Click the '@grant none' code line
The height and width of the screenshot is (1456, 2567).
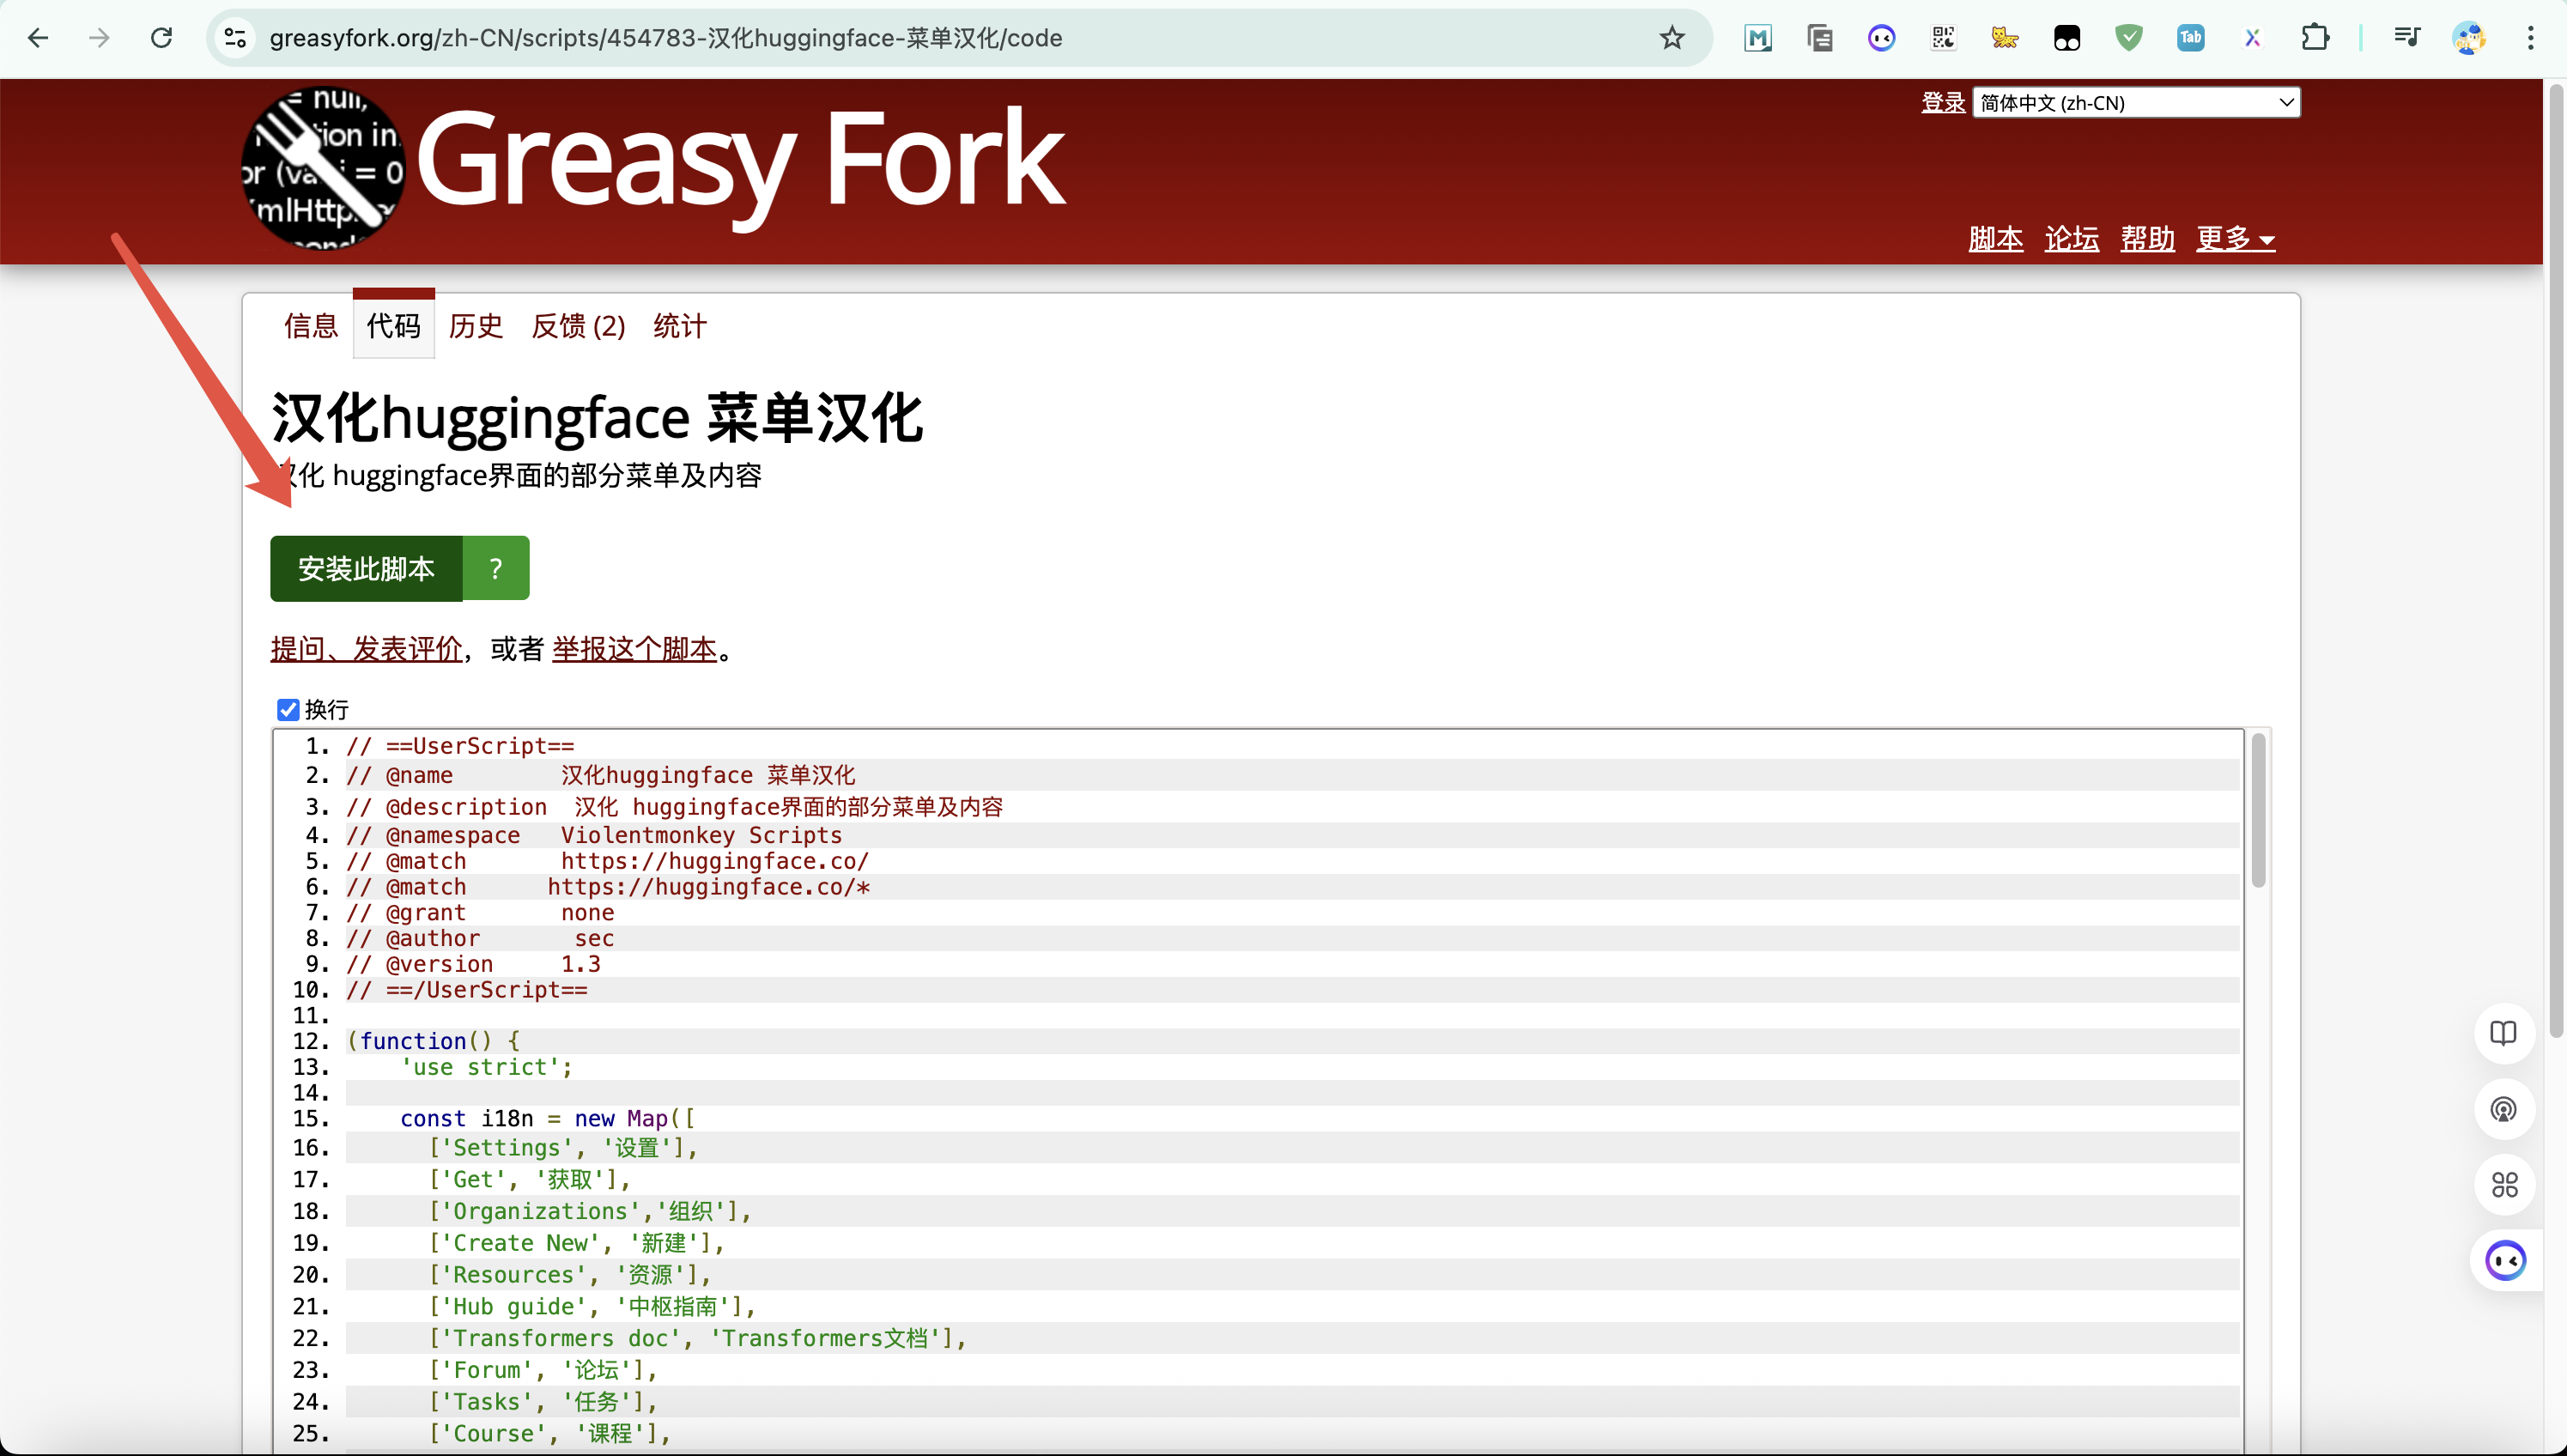point(480,912)
